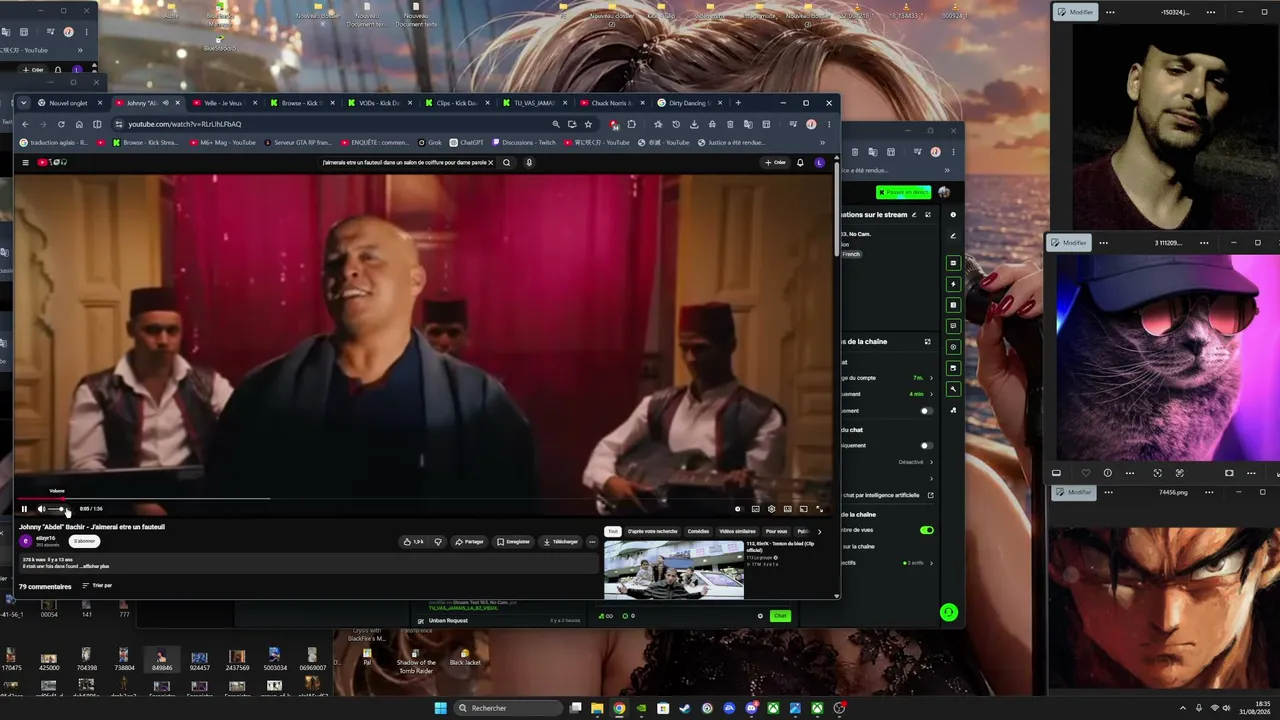Image resolution: width=1280 pixels, height=720 pixels.
Task: Click the Partager button
Action: point(469,542)
